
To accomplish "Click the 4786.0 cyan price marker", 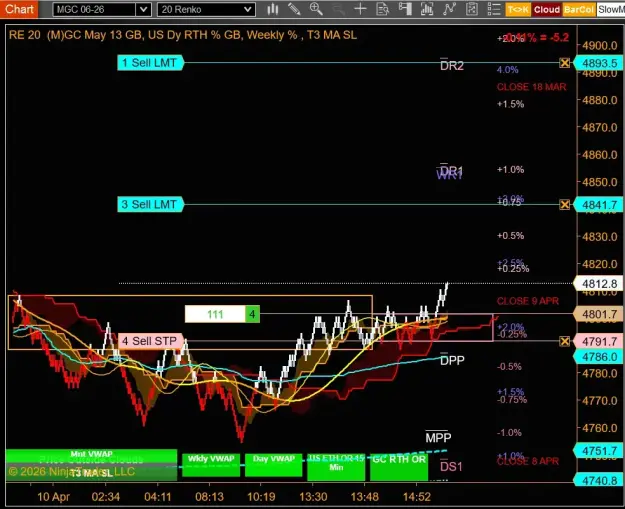I will pos(599,356).
